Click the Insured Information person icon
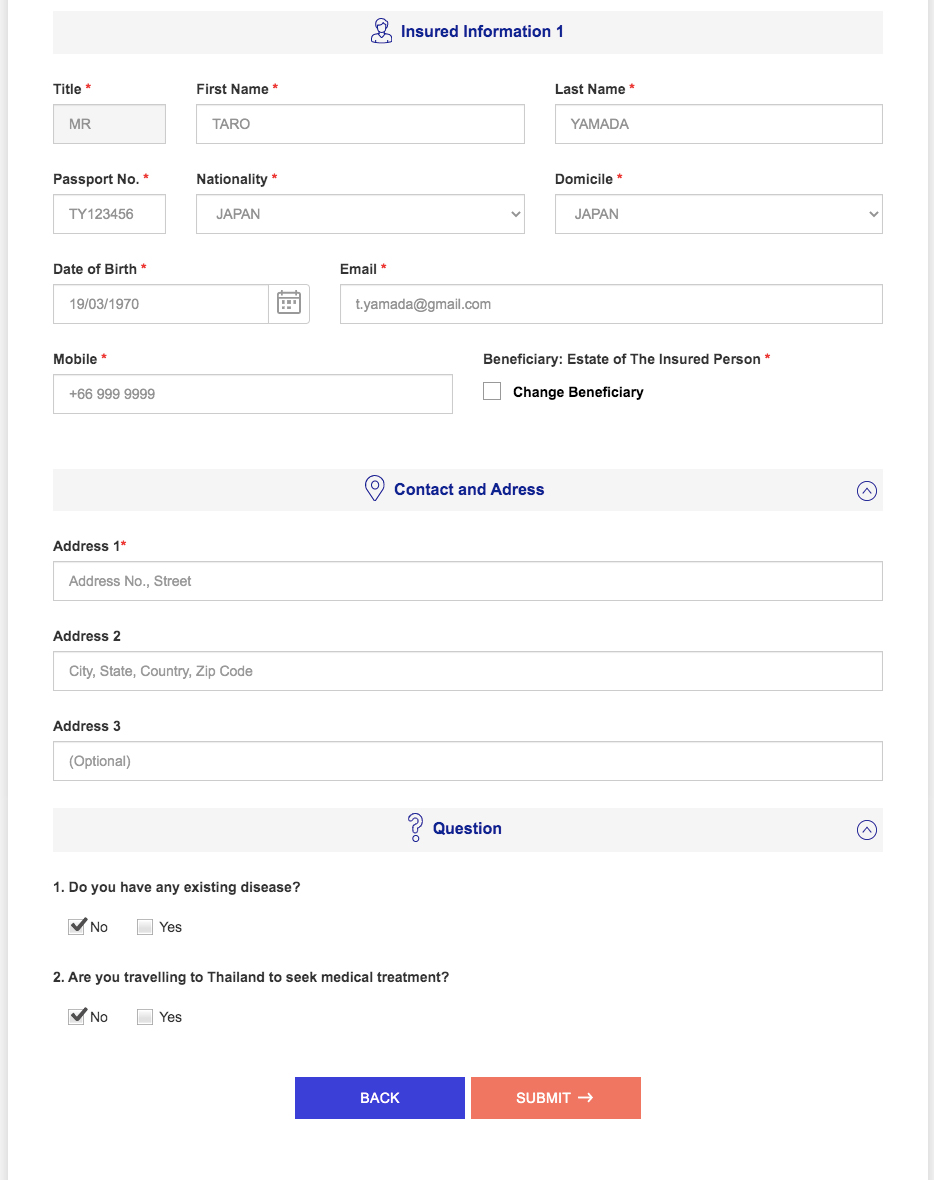This screenshot has width=934, height=1180. [381, 31]
